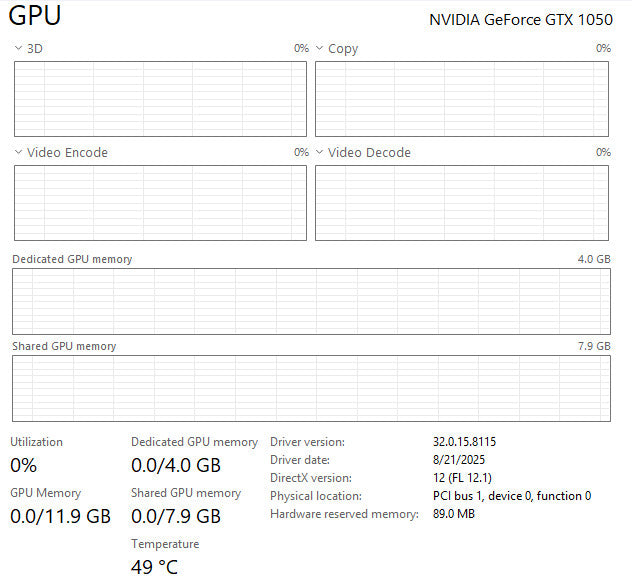Screen dimensions: 632x586
Task: Select the Video Decode usage graph
Action: coord(461,203)
